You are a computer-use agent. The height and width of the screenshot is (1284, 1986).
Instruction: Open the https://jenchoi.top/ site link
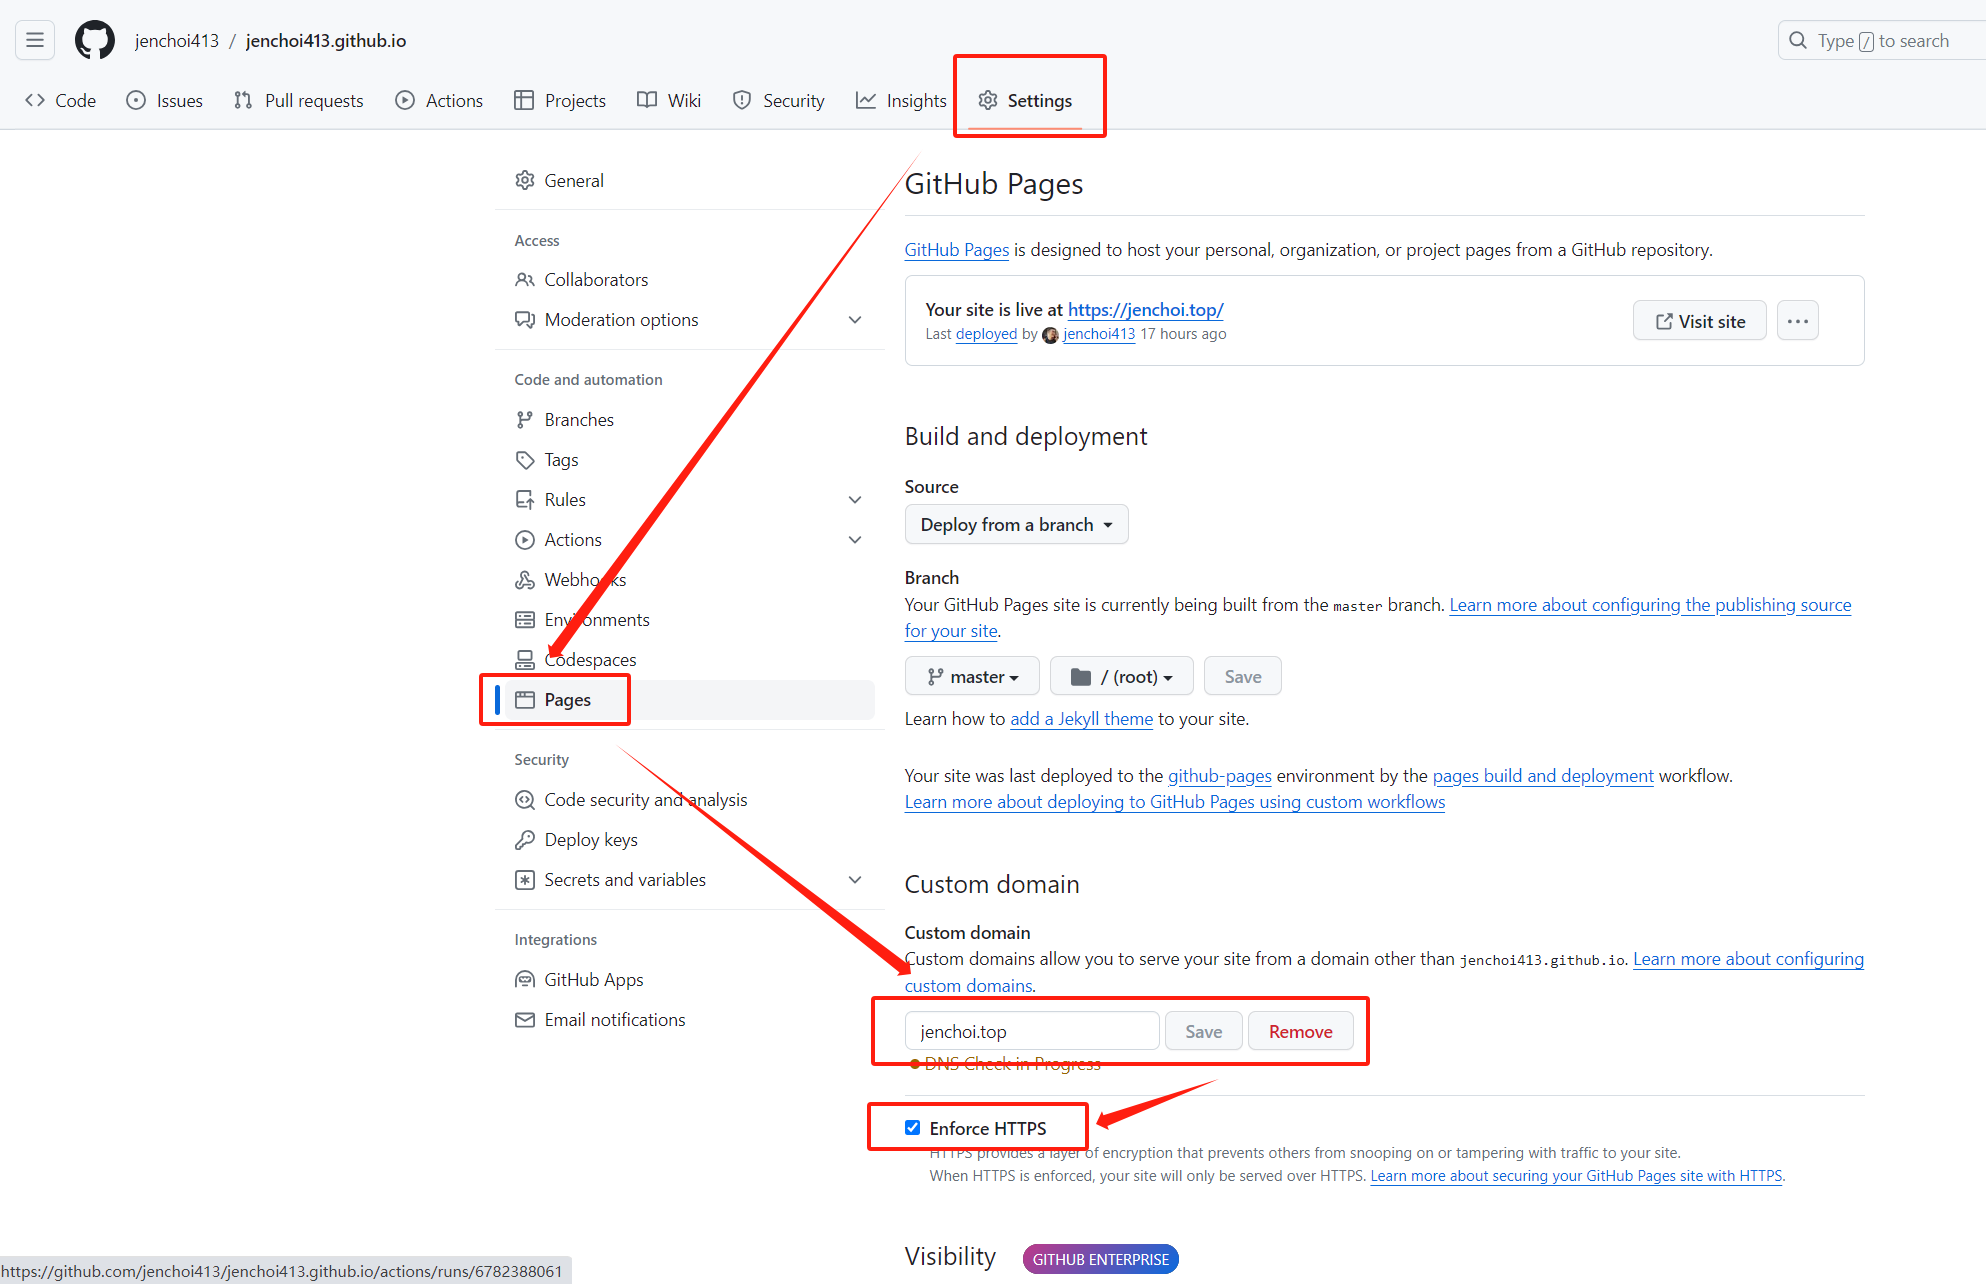[1146, 310]
